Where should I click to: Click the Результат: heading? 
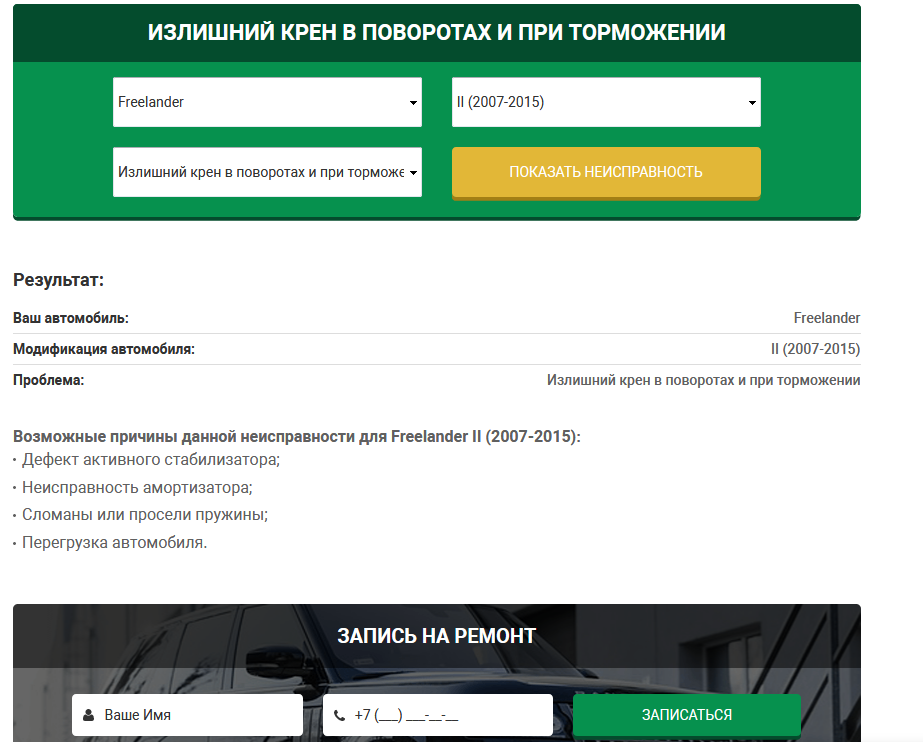(x=58, y=280)
